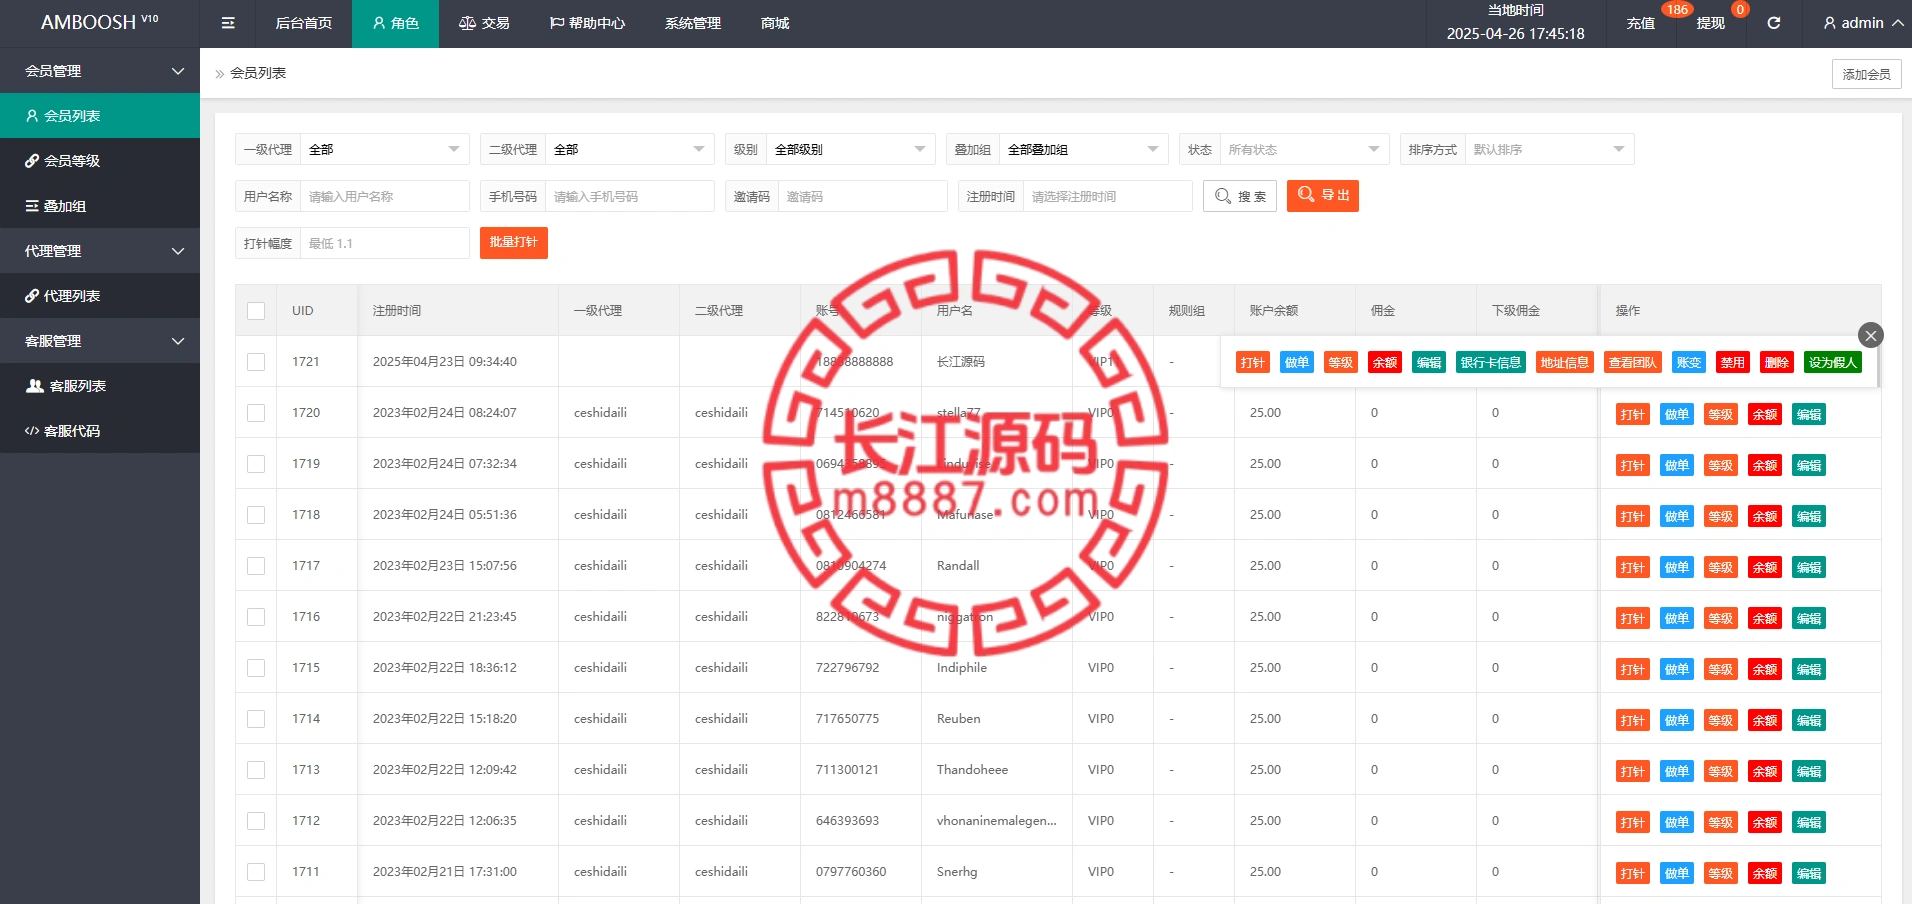Click 余额 for UID 1717 row
1912x904 pixels.
[x=1765, y=567]
